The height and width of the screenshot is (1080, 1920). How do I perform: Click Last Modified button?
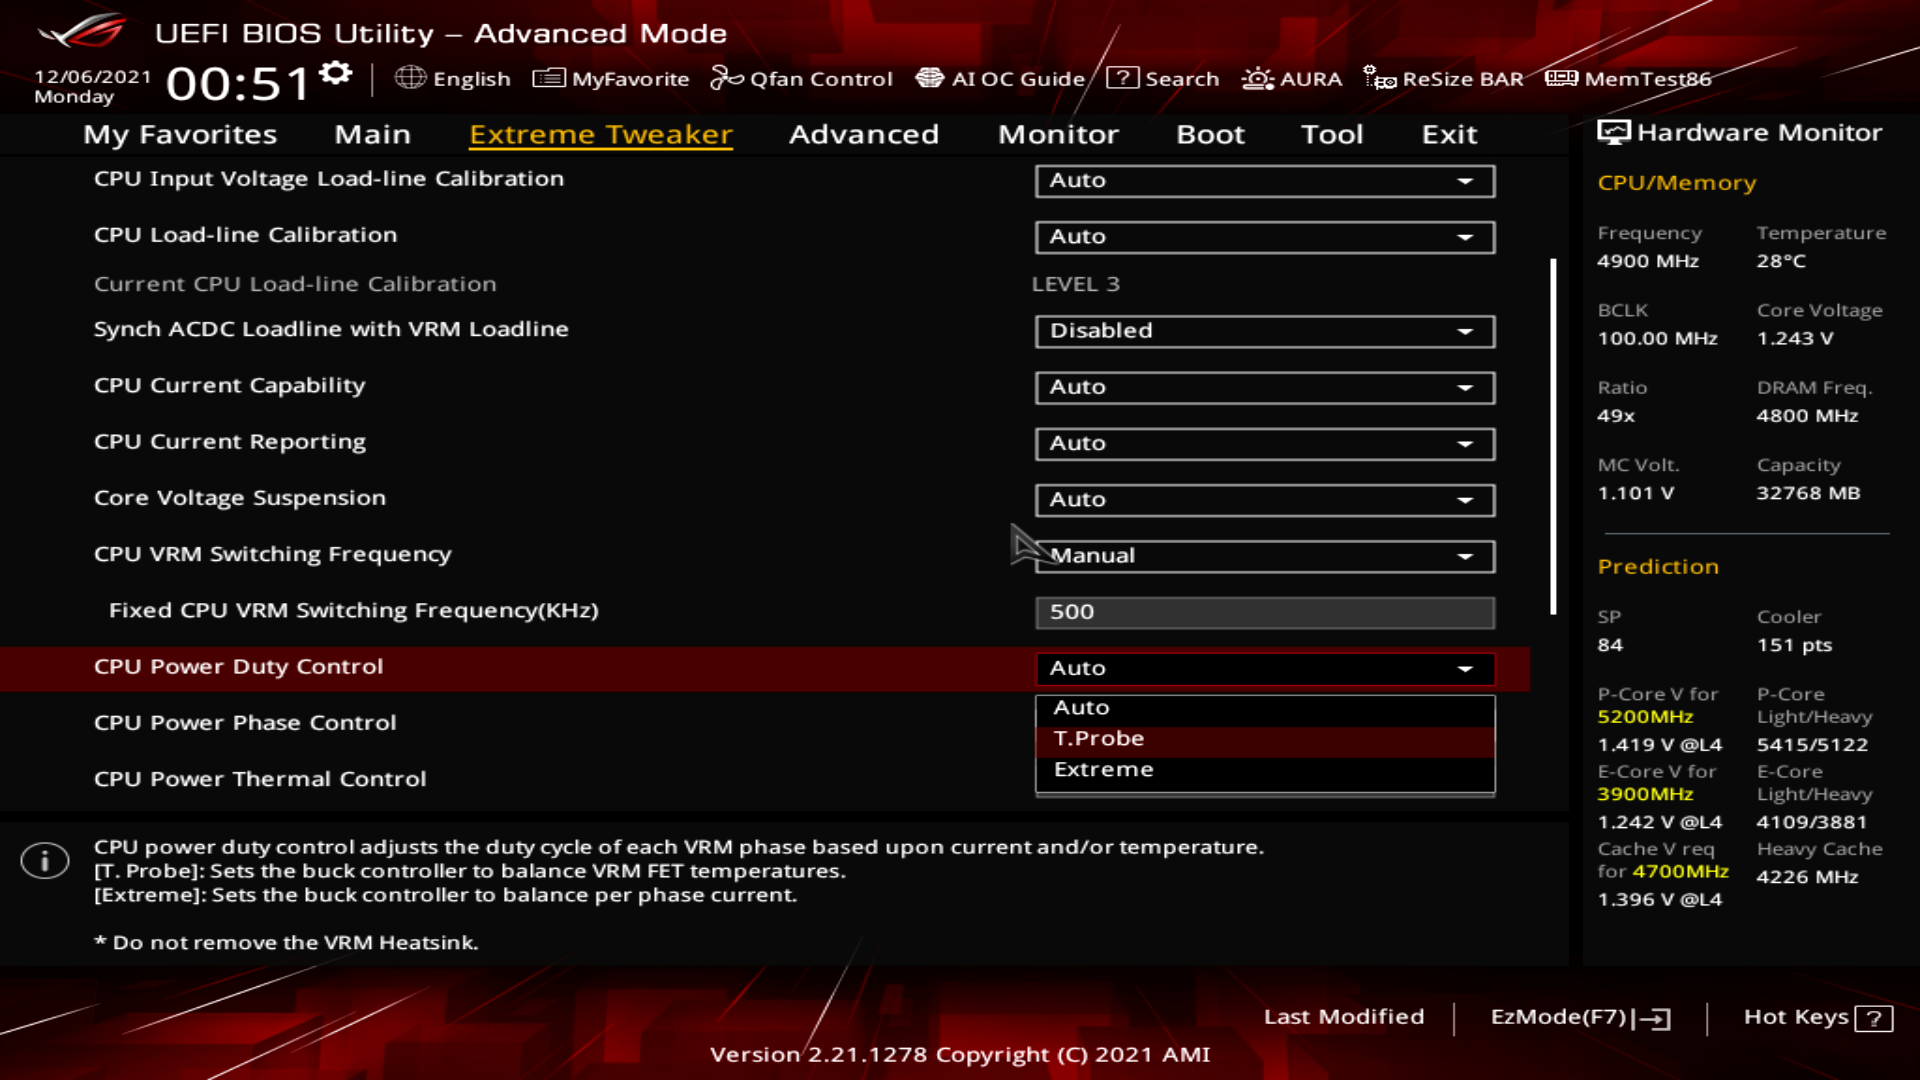1343,1017
